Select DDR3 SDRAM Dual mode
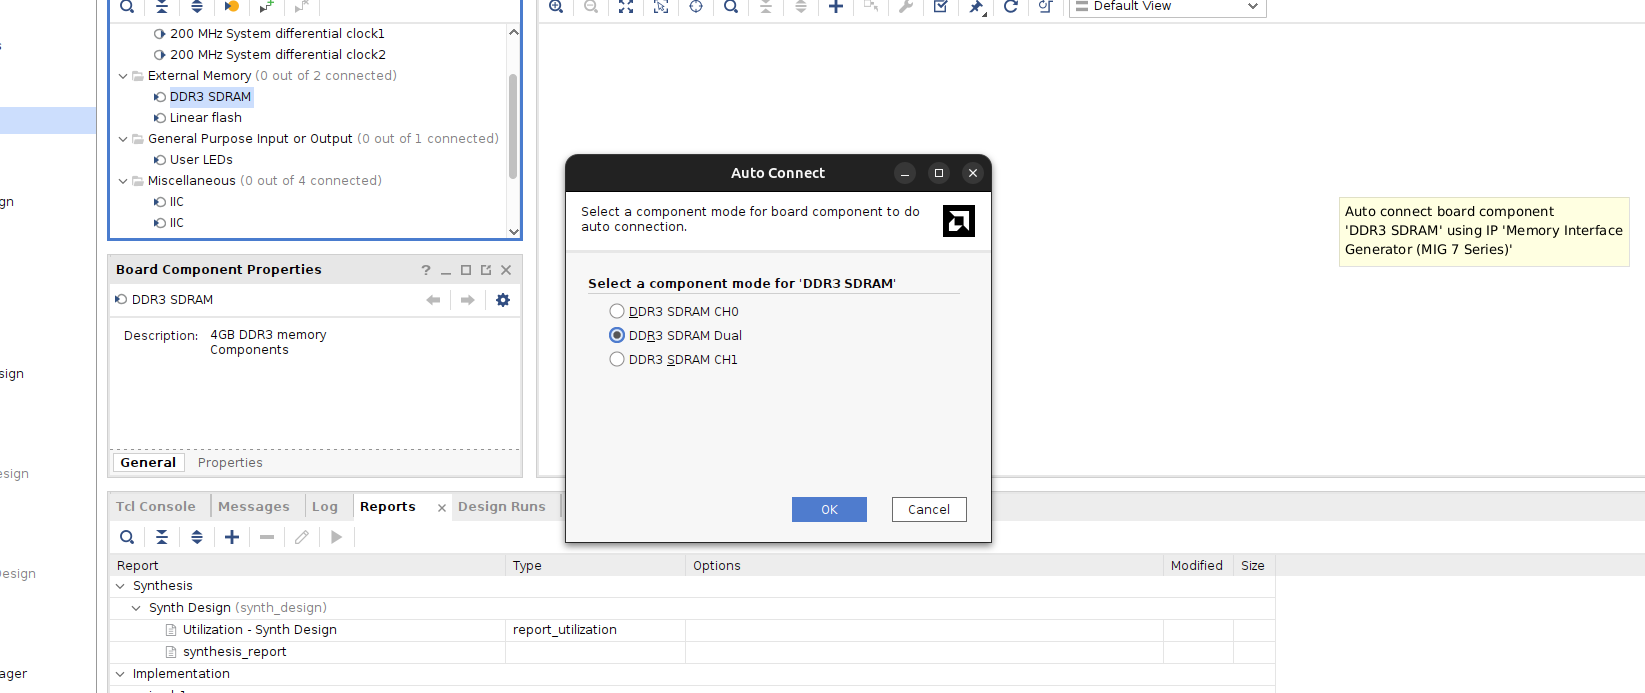Viewport: 1645px width, 693px height. [617, 336]
